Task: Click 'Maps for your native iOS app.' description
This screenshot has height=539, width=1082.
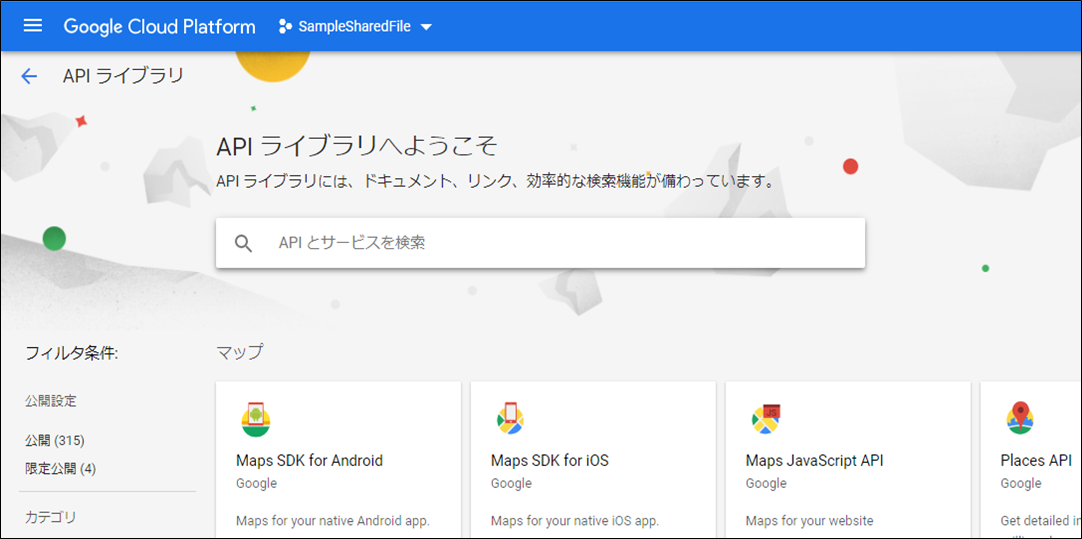Action: pyautogui.click(x=577, y=520)
